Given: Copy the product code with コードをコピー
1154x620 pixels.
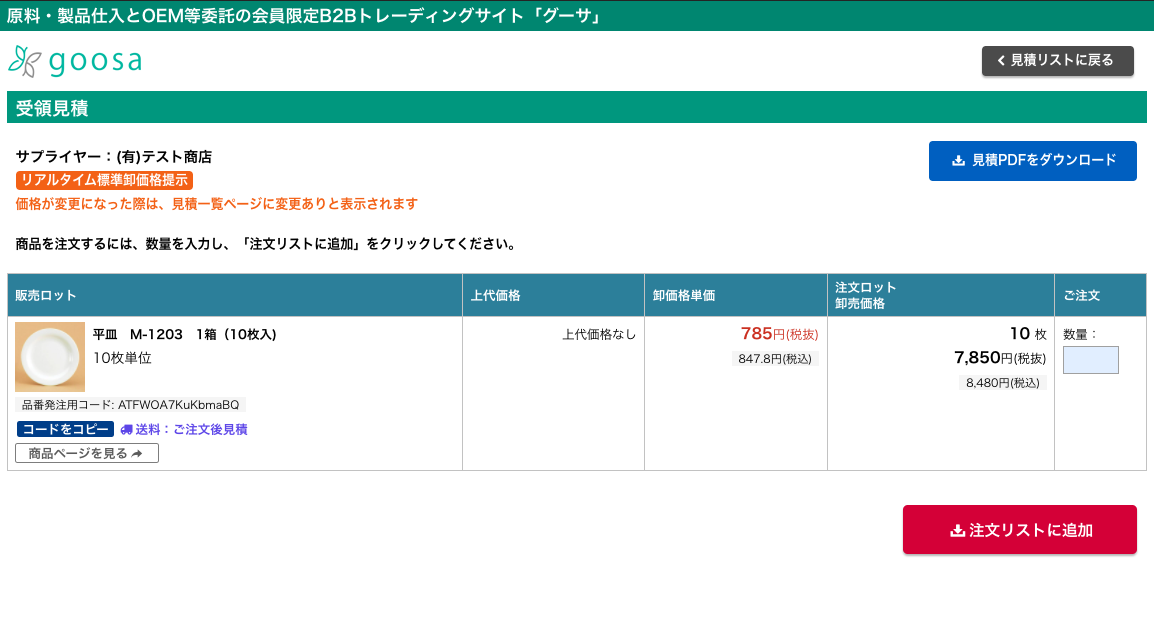Looking at the screenshot, I should (x=65, y=430).
